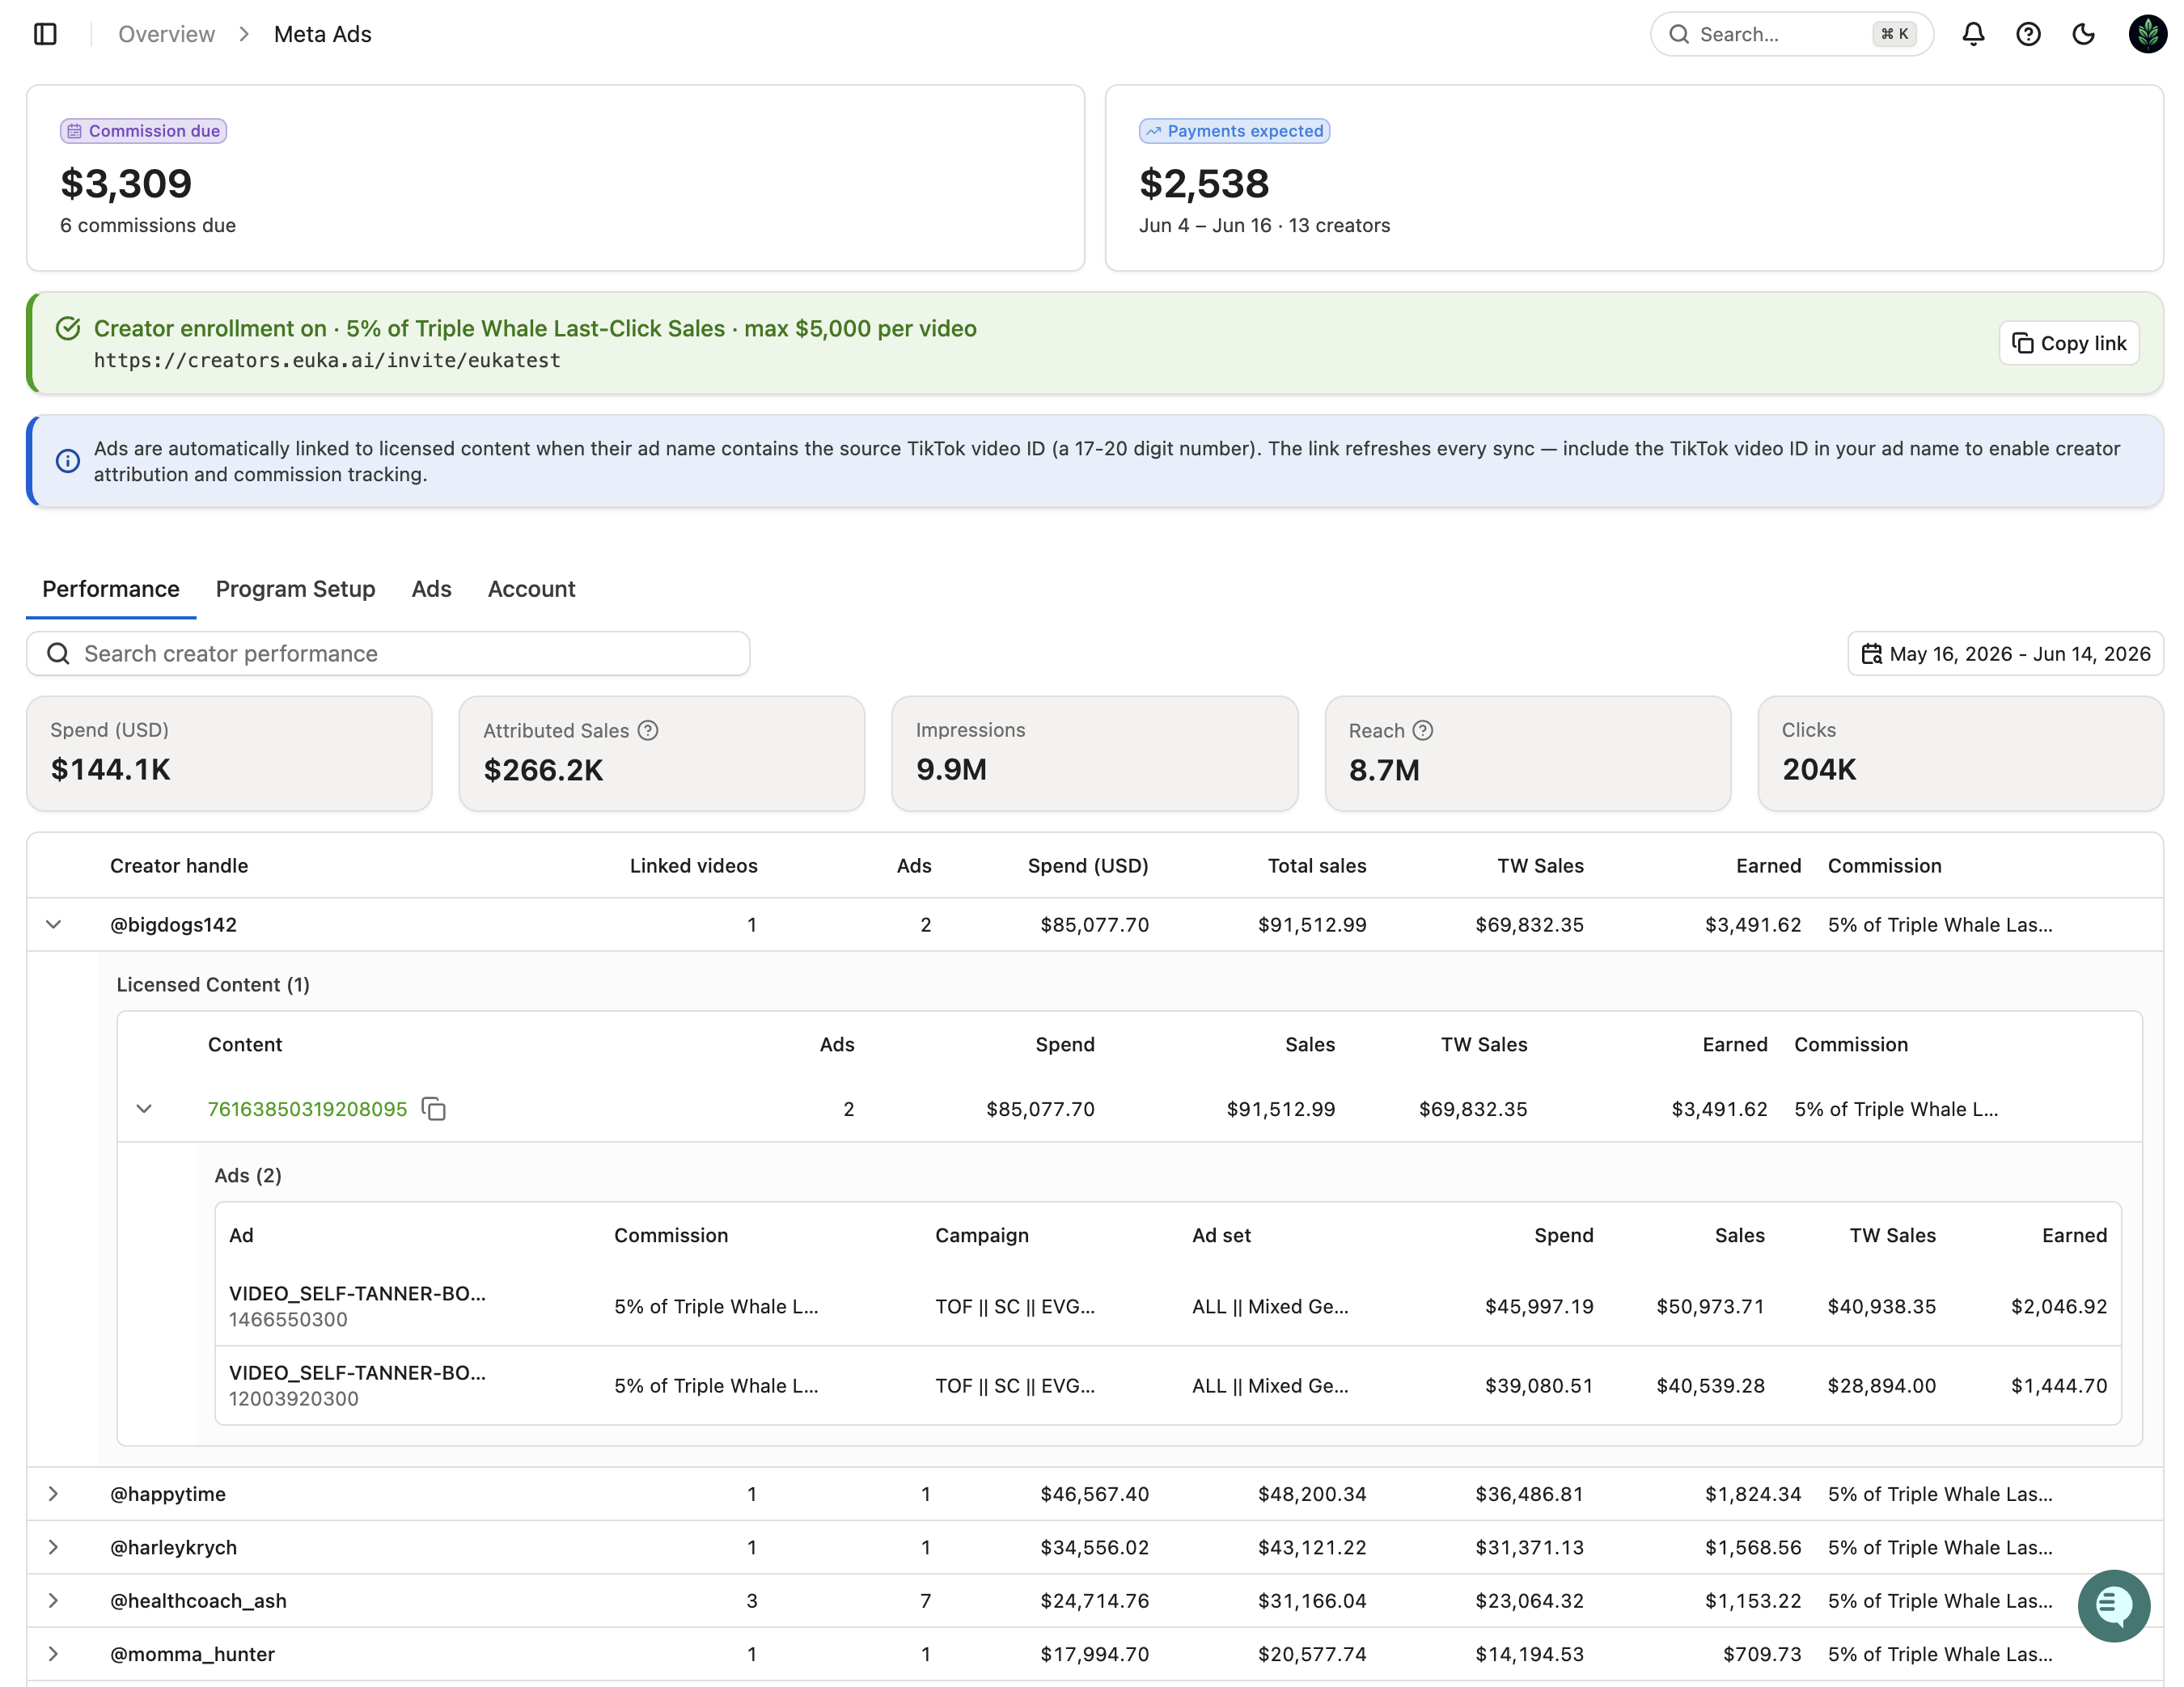Click the enrollment check-circle icon
The width and height of the screenshot is (2184, 1687).
point(68,328)
